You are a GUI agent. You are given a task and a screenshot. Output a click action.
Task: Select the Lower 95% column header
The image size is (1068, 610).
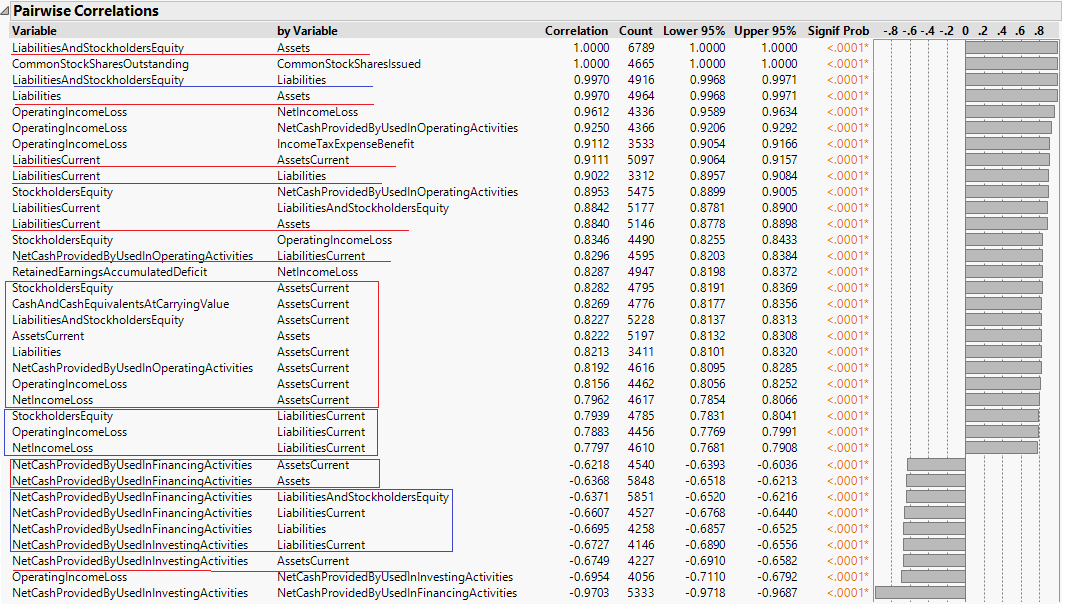tap(694, 31)
